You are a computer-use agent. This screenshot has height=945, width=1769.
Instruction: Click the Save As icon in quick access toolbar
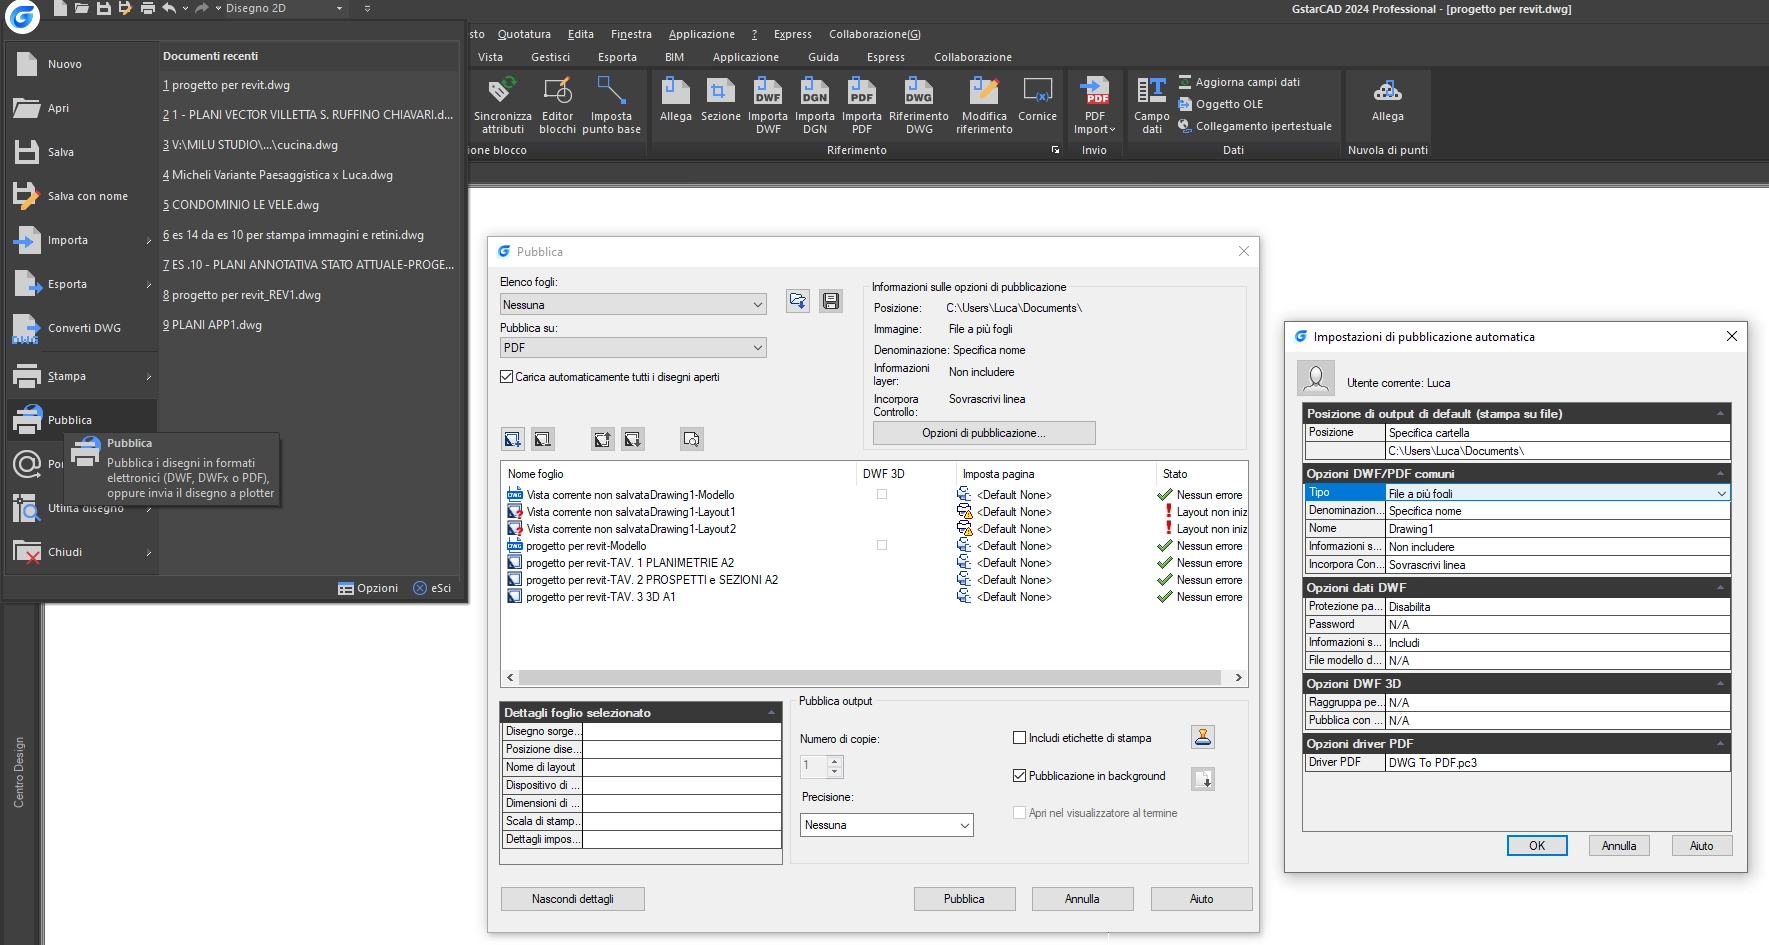(x=125, y=8)
